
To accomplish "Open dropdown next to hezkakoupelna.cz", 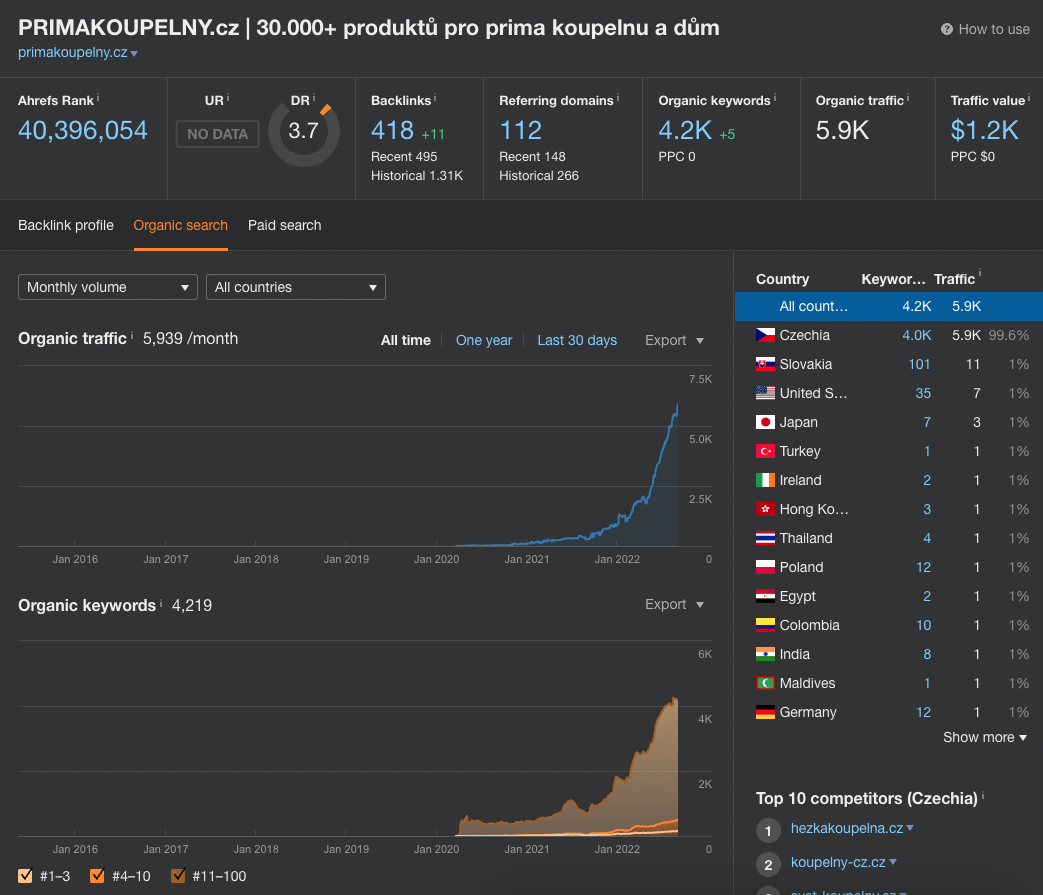I will [x=910, y=829].
